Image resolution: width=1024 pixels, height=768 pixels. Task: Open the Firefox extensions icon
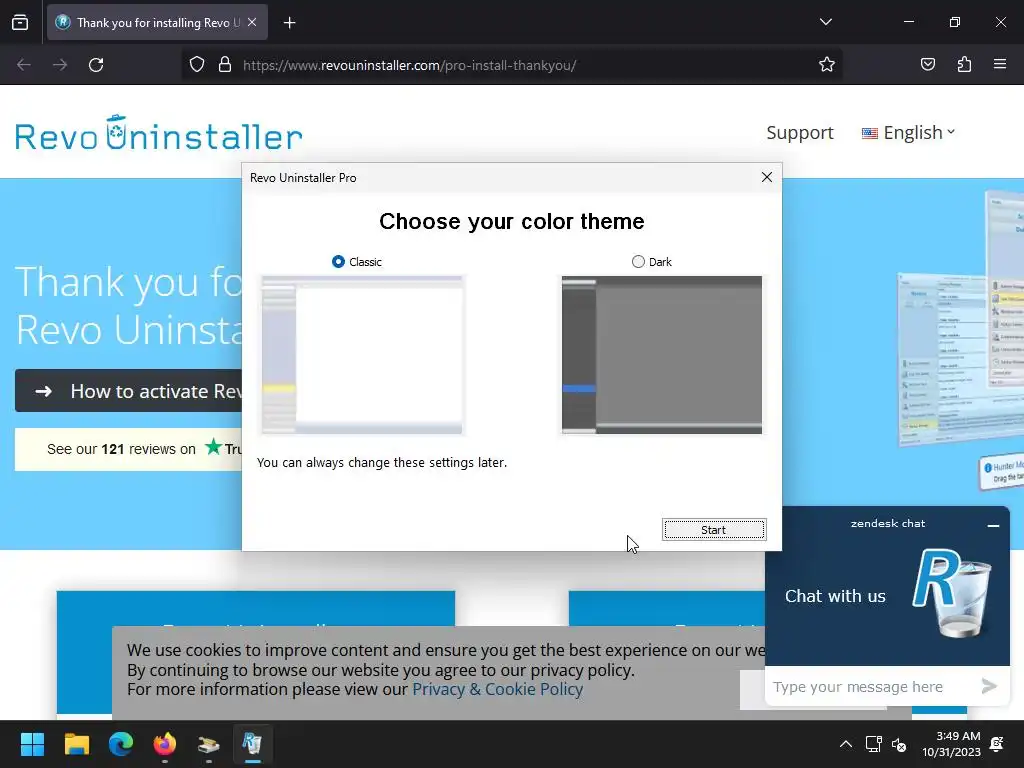click(964, 65)
